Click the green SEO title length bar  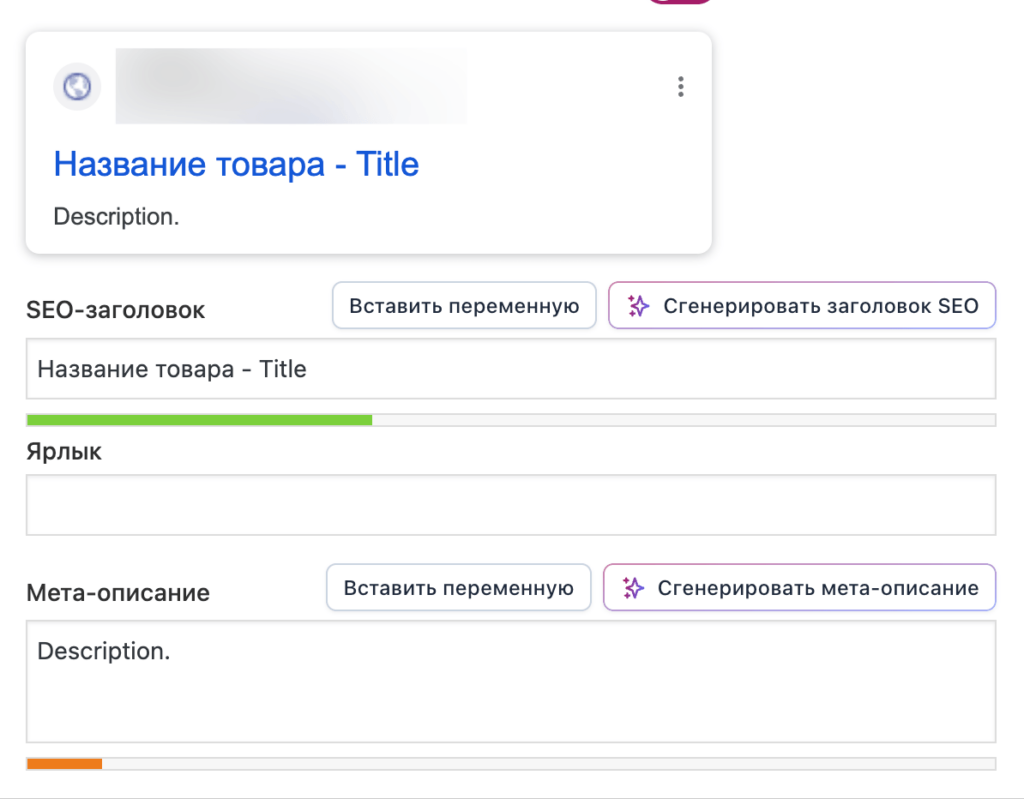click(x=199, y=420)
